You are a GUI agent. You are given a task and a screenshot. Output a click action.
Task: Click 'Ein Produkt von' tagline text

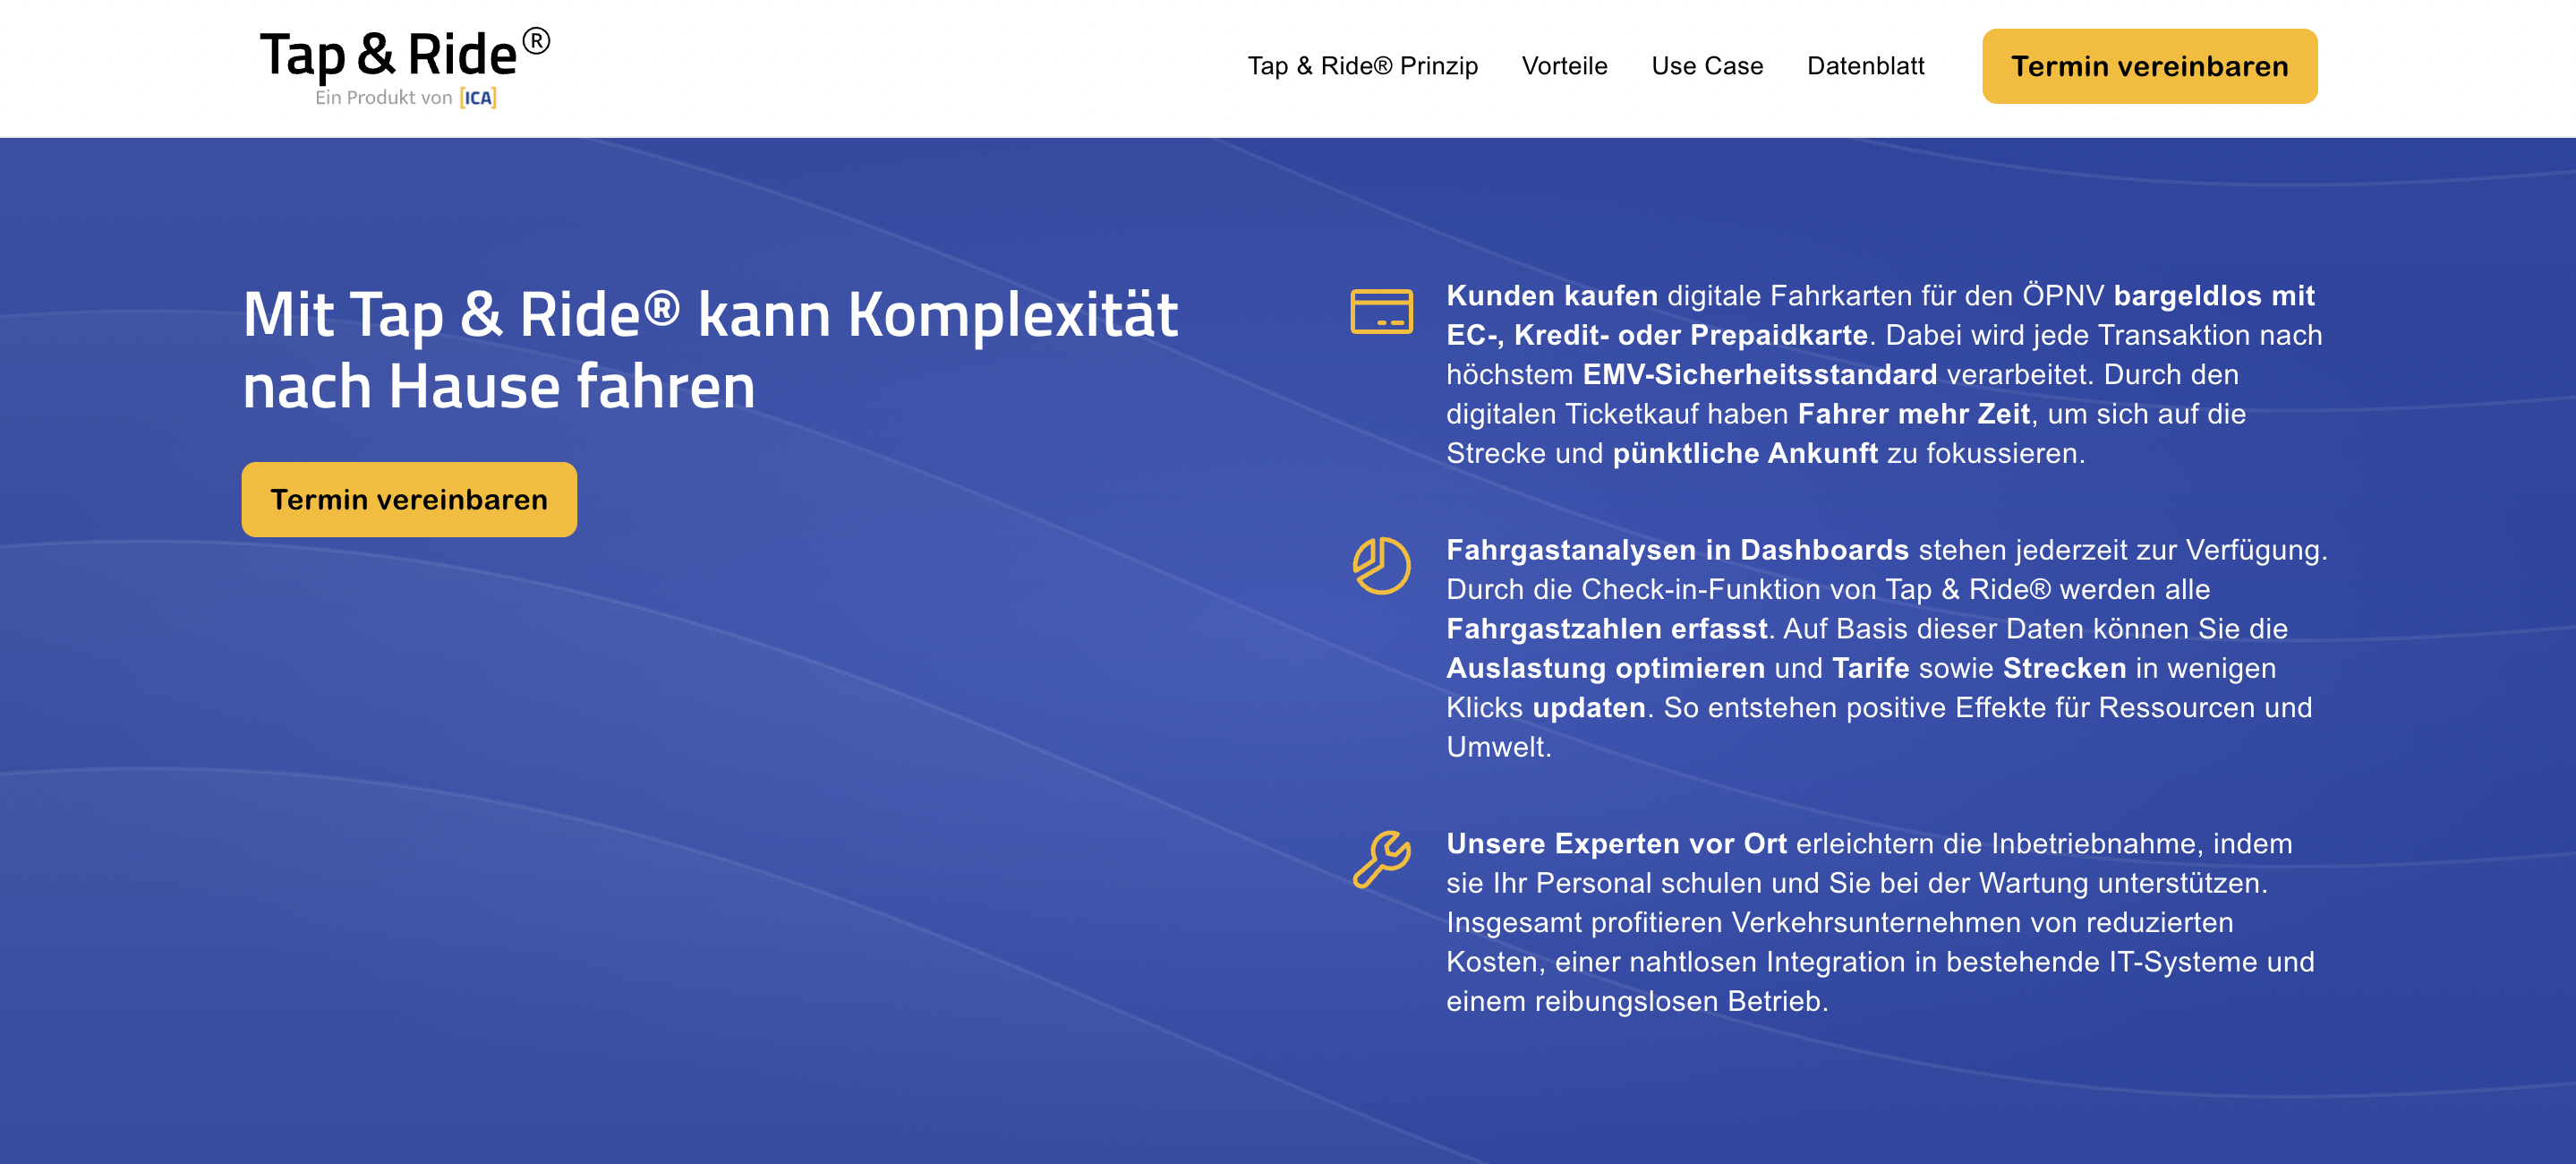383,98
